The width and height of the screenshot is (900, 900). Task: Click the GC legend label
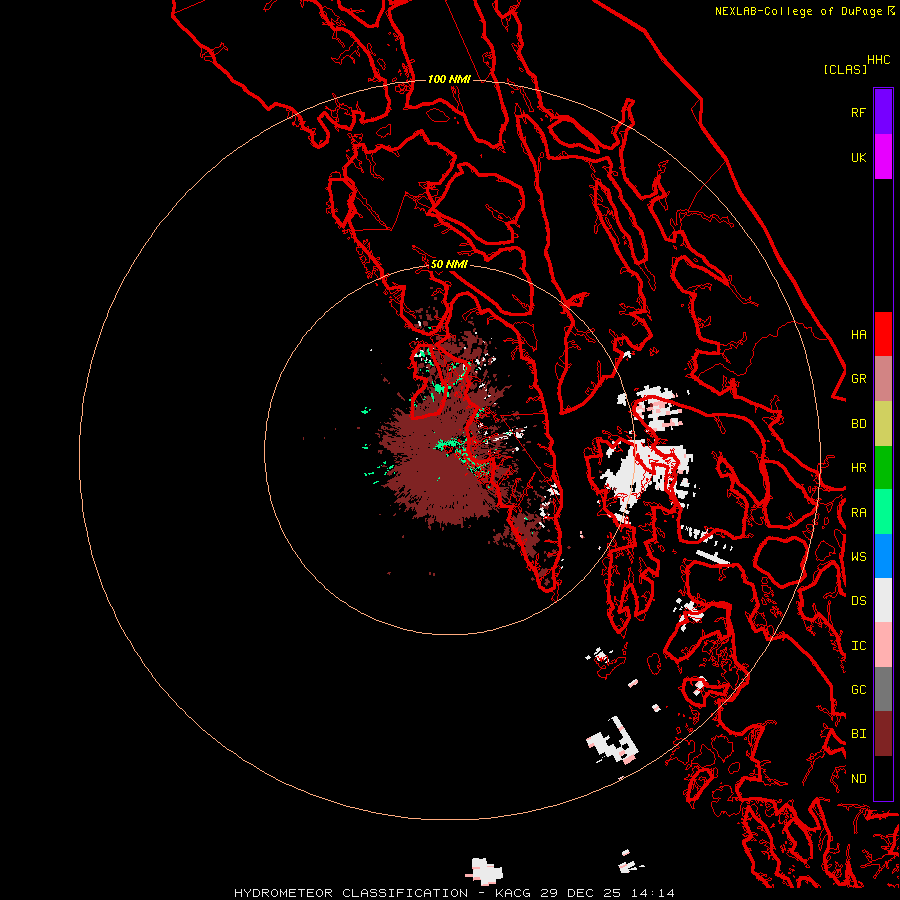(858, 690)
